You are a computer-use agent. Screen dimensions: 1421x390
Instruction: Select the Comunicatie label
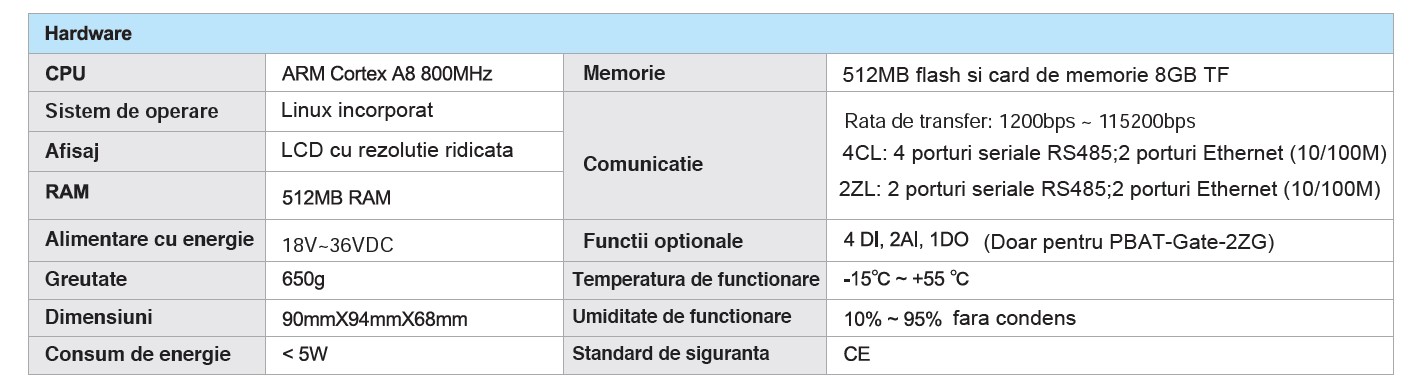click(642, 163)
